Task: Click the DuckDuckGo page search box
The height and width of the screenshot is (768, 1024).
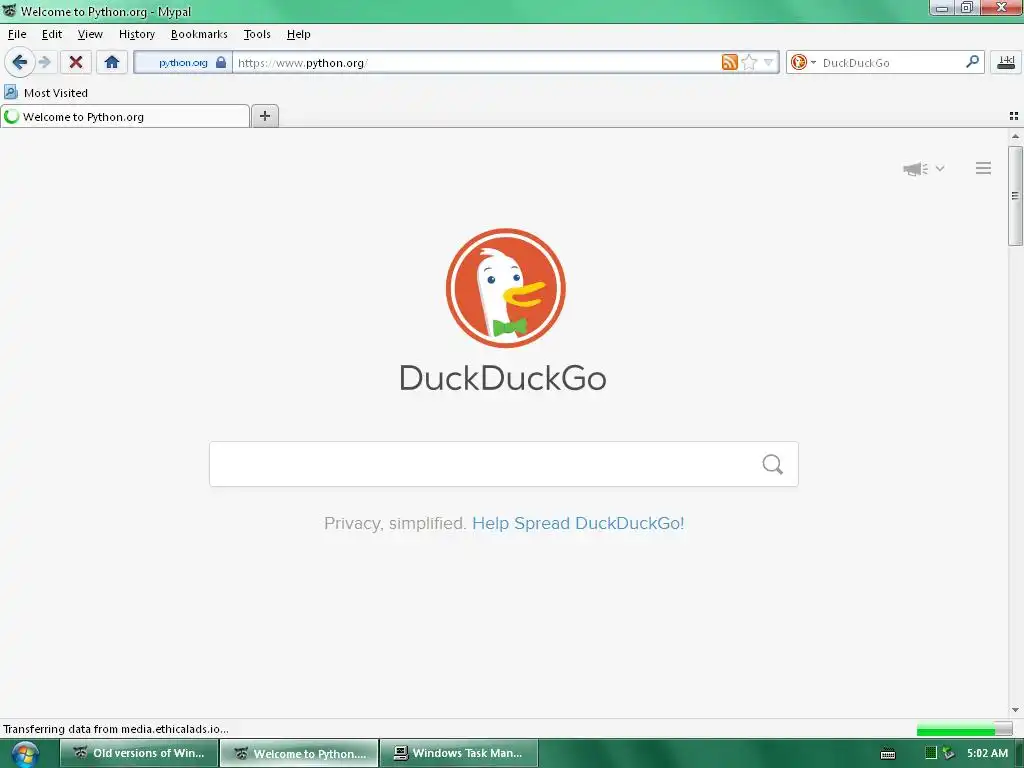Action: click(x=504, y=464)
